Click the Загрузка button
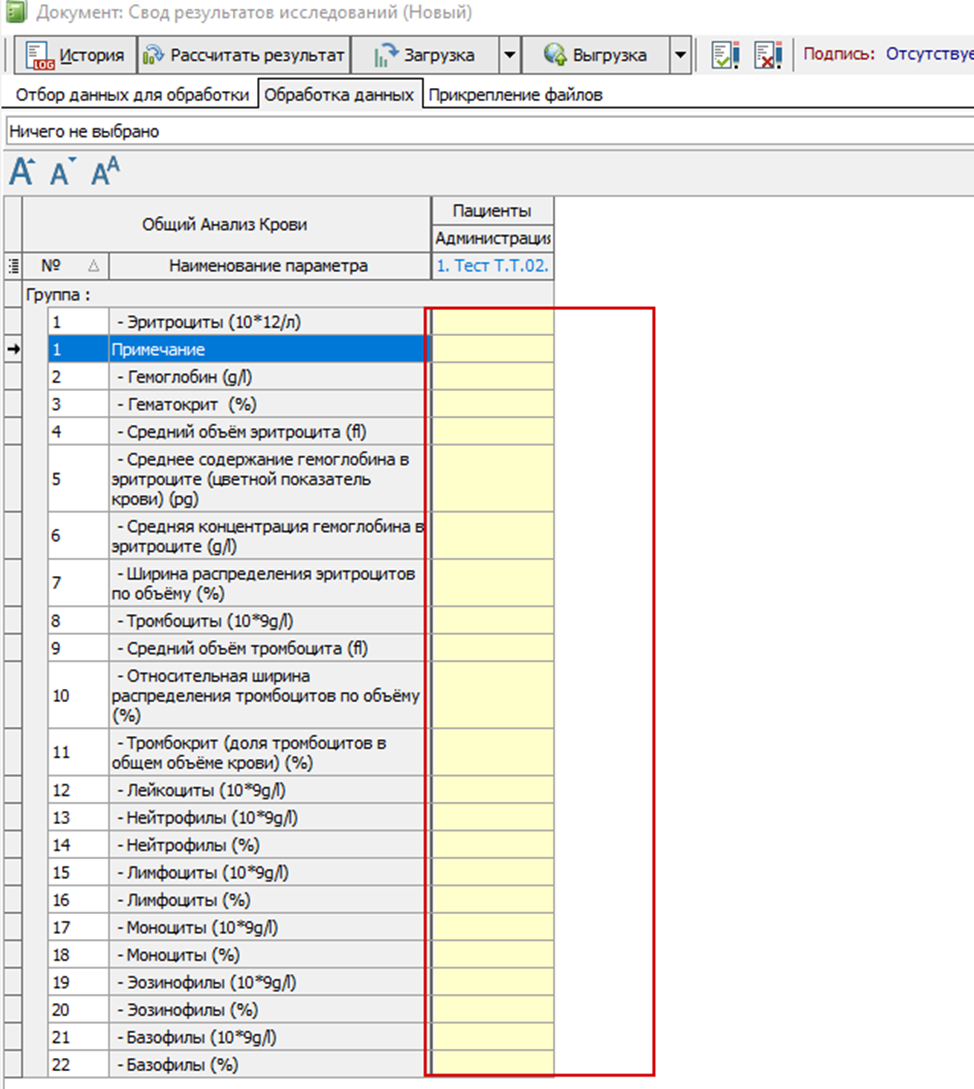 coord(425,55)
